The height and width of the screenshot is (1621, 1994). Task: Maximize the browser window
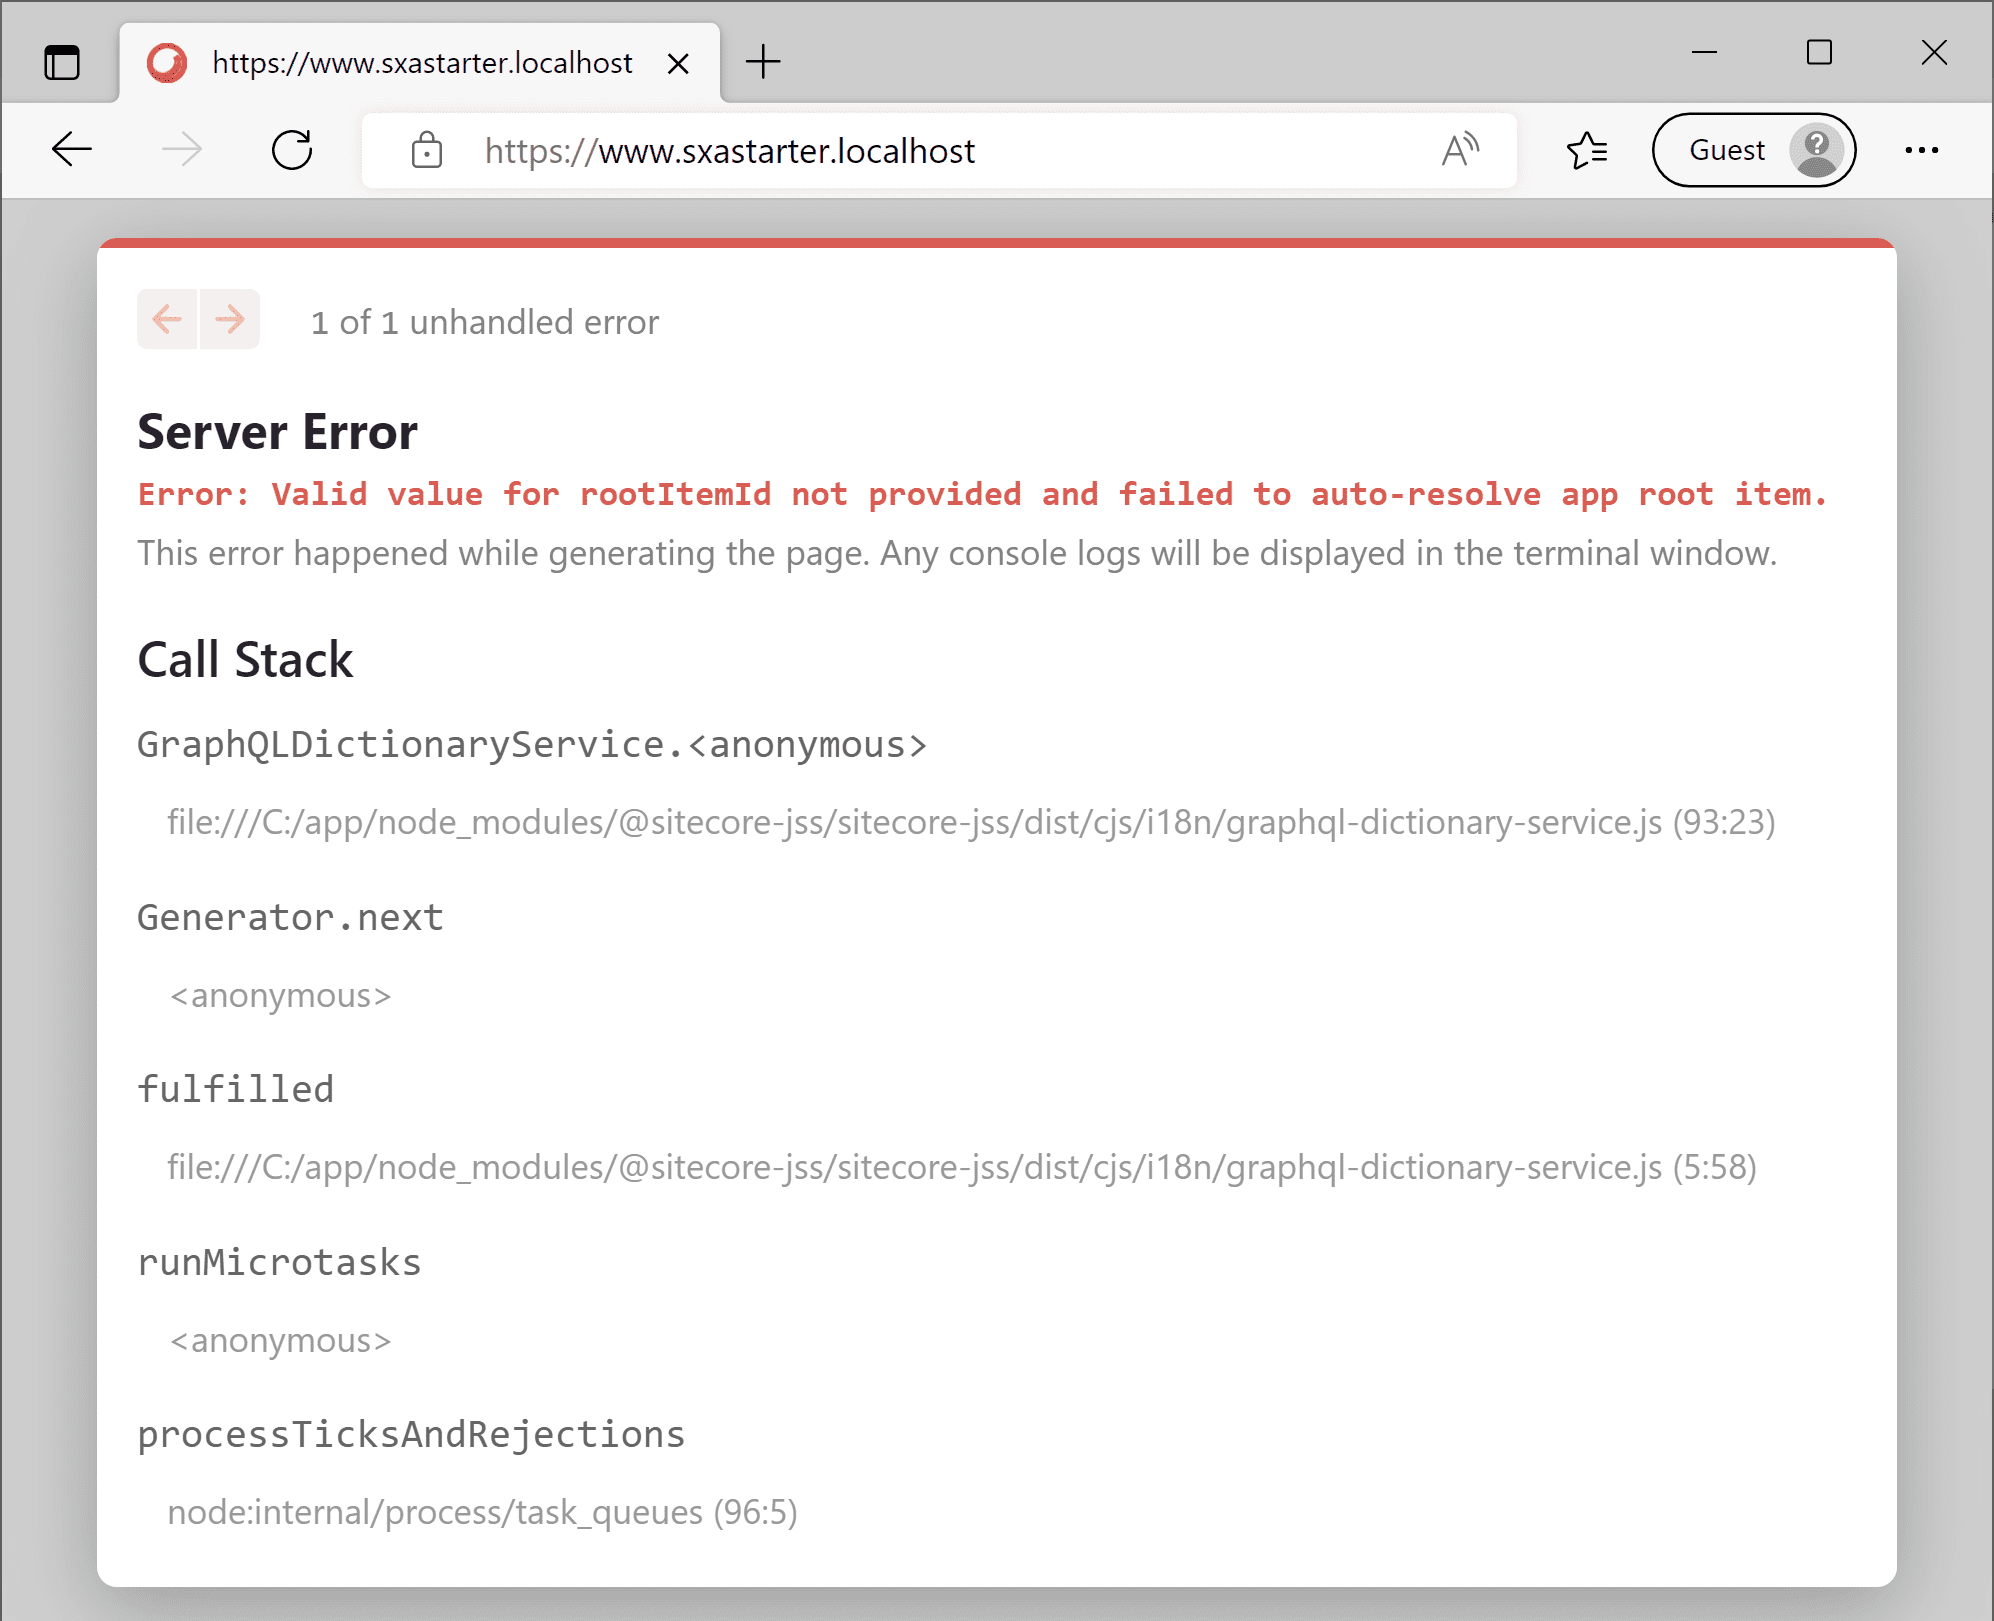[1819, 52]
